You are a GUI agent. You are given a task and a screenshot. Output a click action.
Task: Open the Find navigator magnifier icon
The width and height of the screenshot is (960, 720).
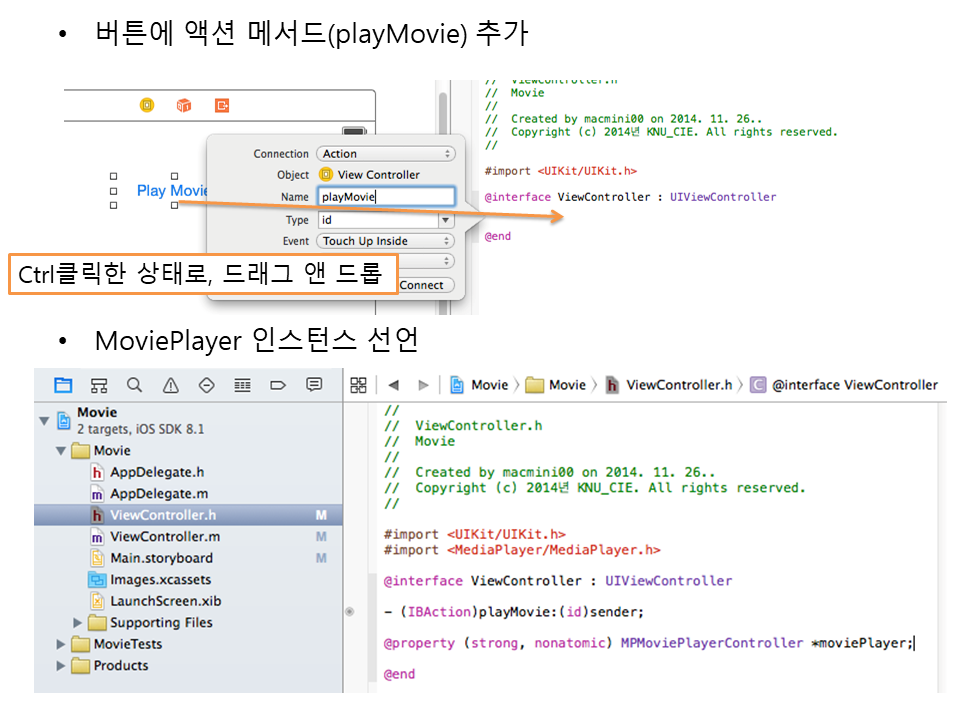tap(134, 385)
